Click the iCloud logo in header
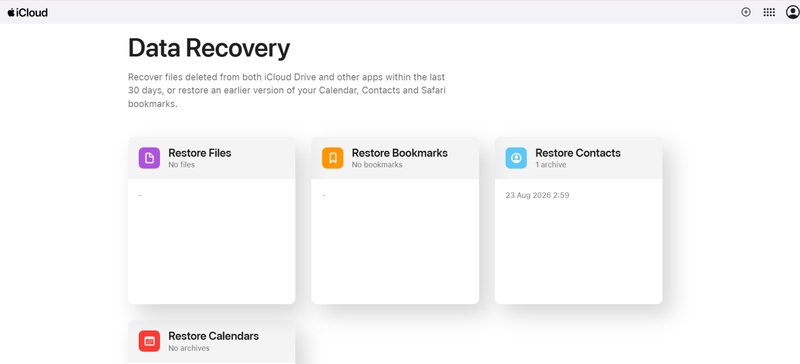This screenshot has height=364, width=800. [28, 12]
